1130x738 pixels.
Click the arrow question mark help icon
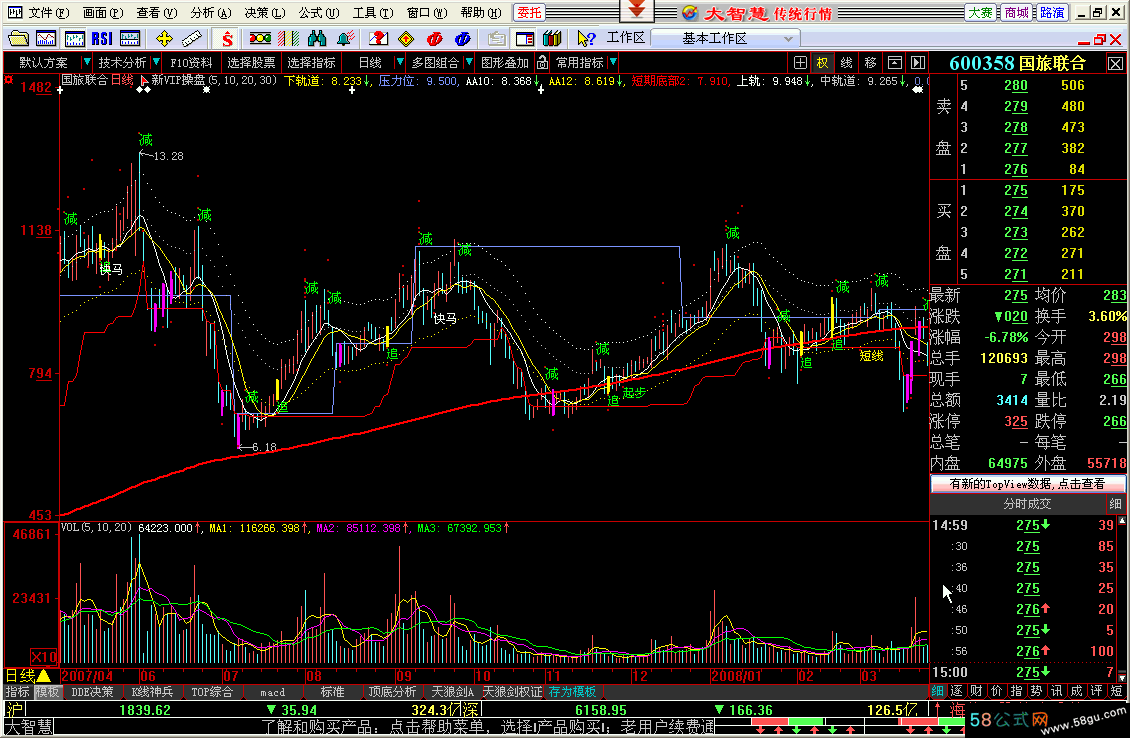[x=587, y=38]
